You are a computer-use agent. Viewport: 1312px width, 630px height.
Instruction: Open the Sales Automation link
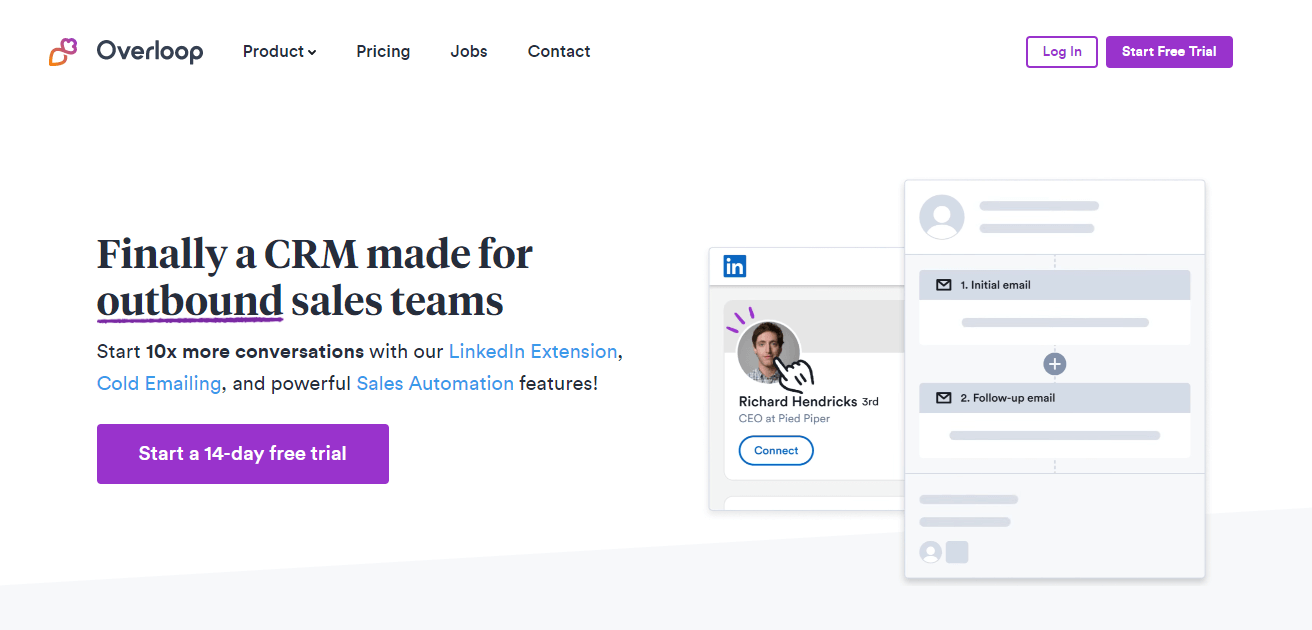click(435, 383)
